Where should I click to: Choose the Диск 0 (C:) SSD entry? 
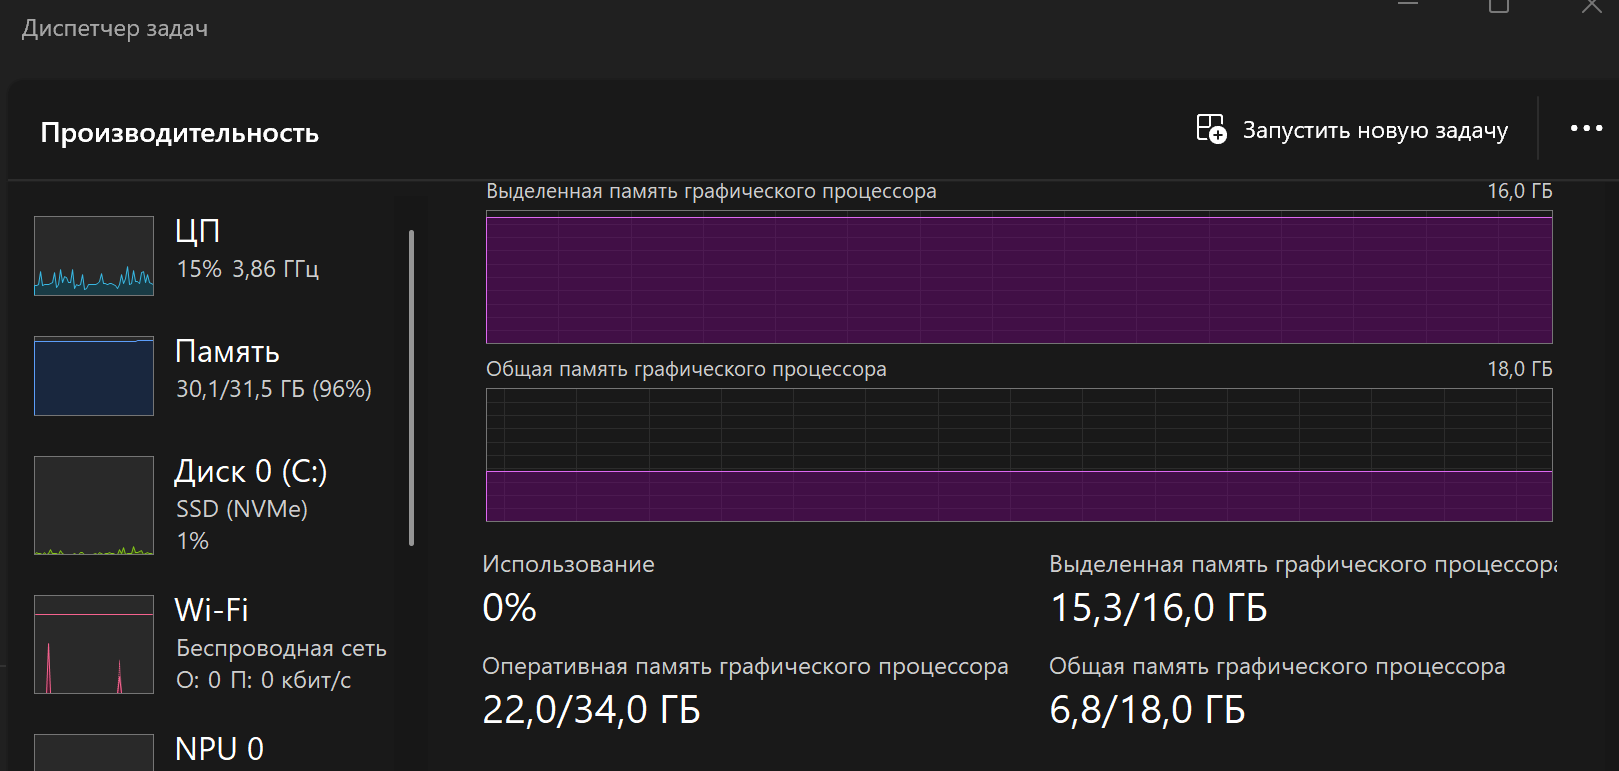tap(251, 505)
